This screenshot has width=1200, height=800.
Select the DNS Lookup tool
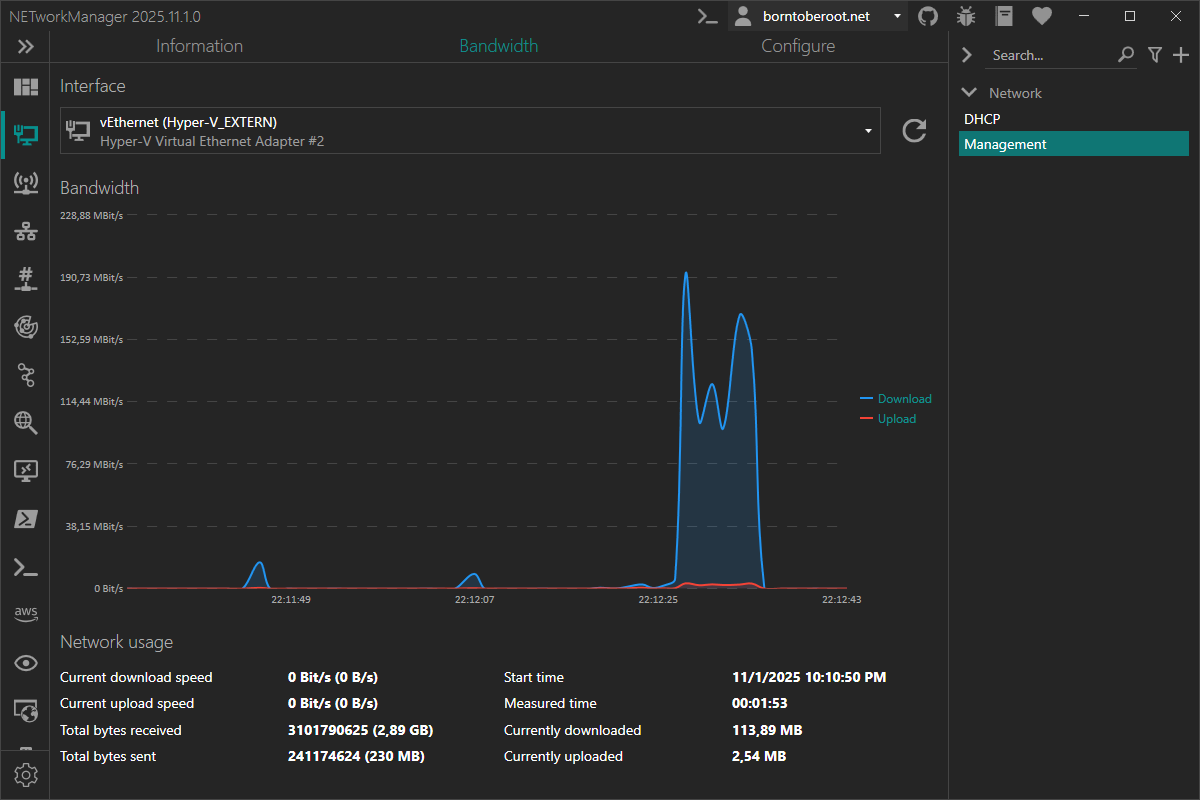coord(25,423)
